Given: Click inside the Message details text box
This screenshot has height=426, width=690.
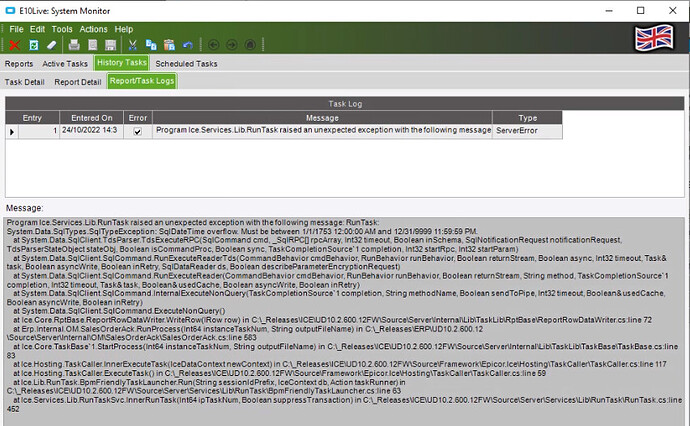Looking at the screenshot, I should 345,321.
